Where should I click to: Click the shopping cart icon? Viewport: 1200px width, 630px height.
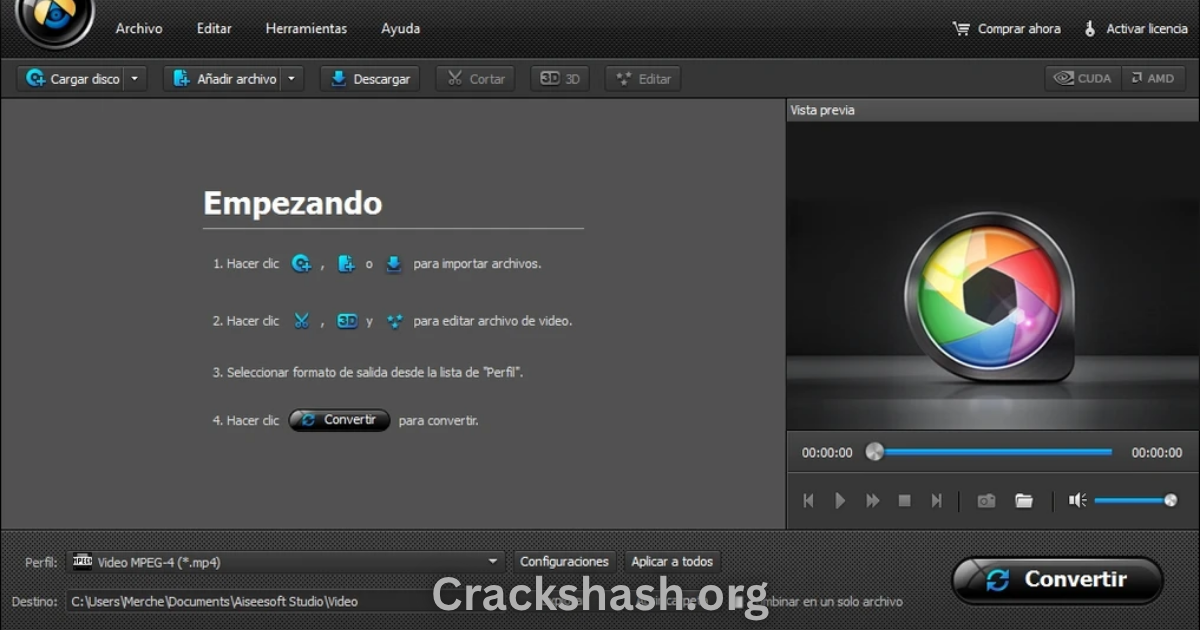coord(961,29)
